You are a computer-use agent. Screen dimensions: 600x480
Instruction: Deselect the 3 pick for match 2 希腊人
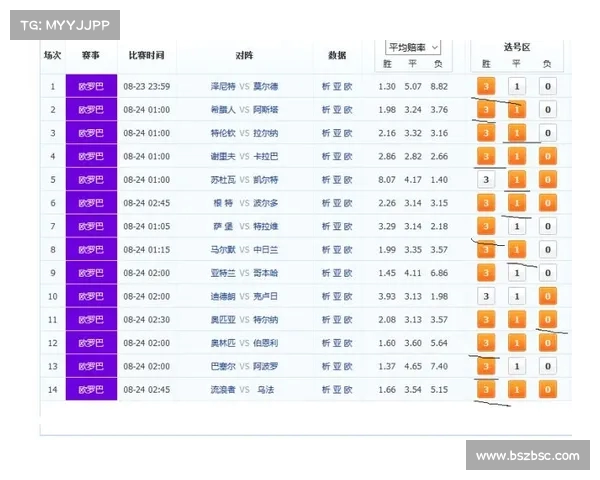click(486, 110)
